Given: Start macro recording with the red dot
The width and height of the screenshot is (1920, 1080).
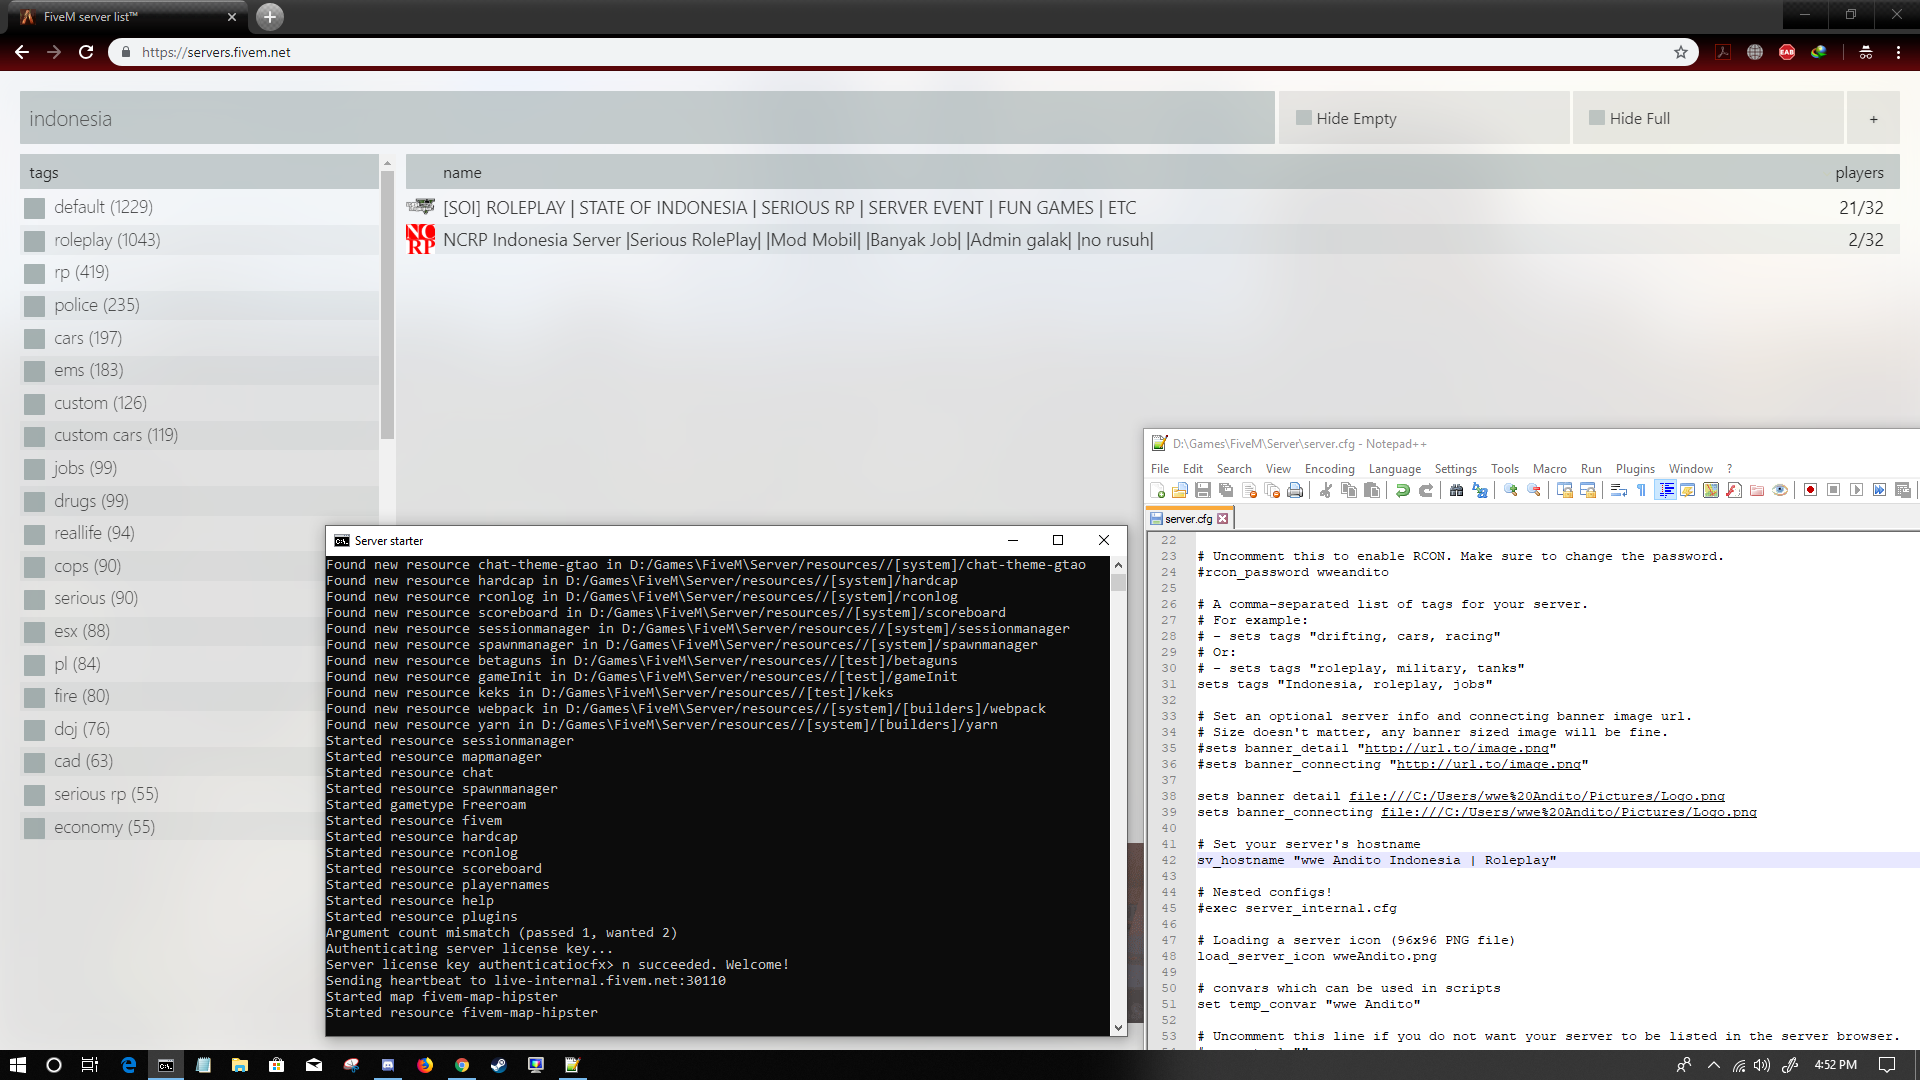Looking at the screenshot, I should pos(1811,490).
